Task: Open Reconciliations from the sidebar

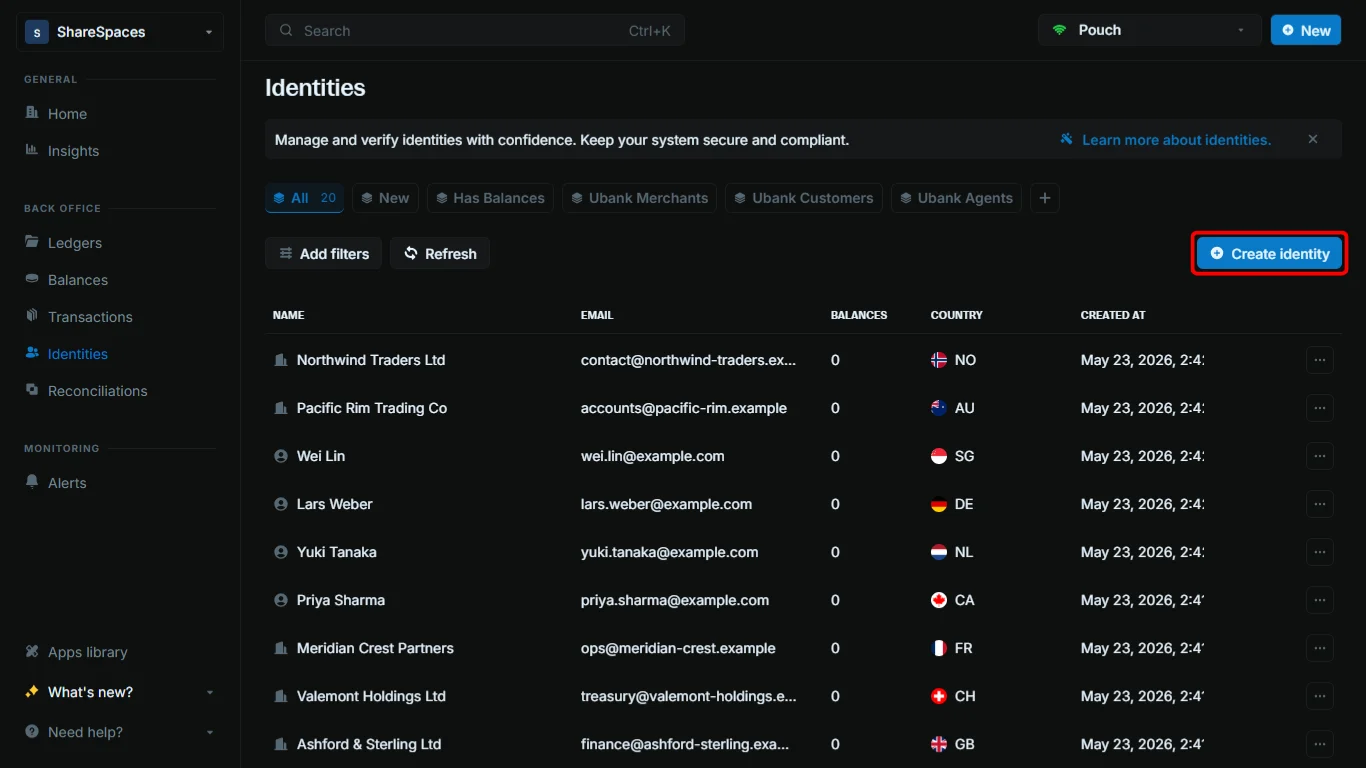Action: [97, 391]
